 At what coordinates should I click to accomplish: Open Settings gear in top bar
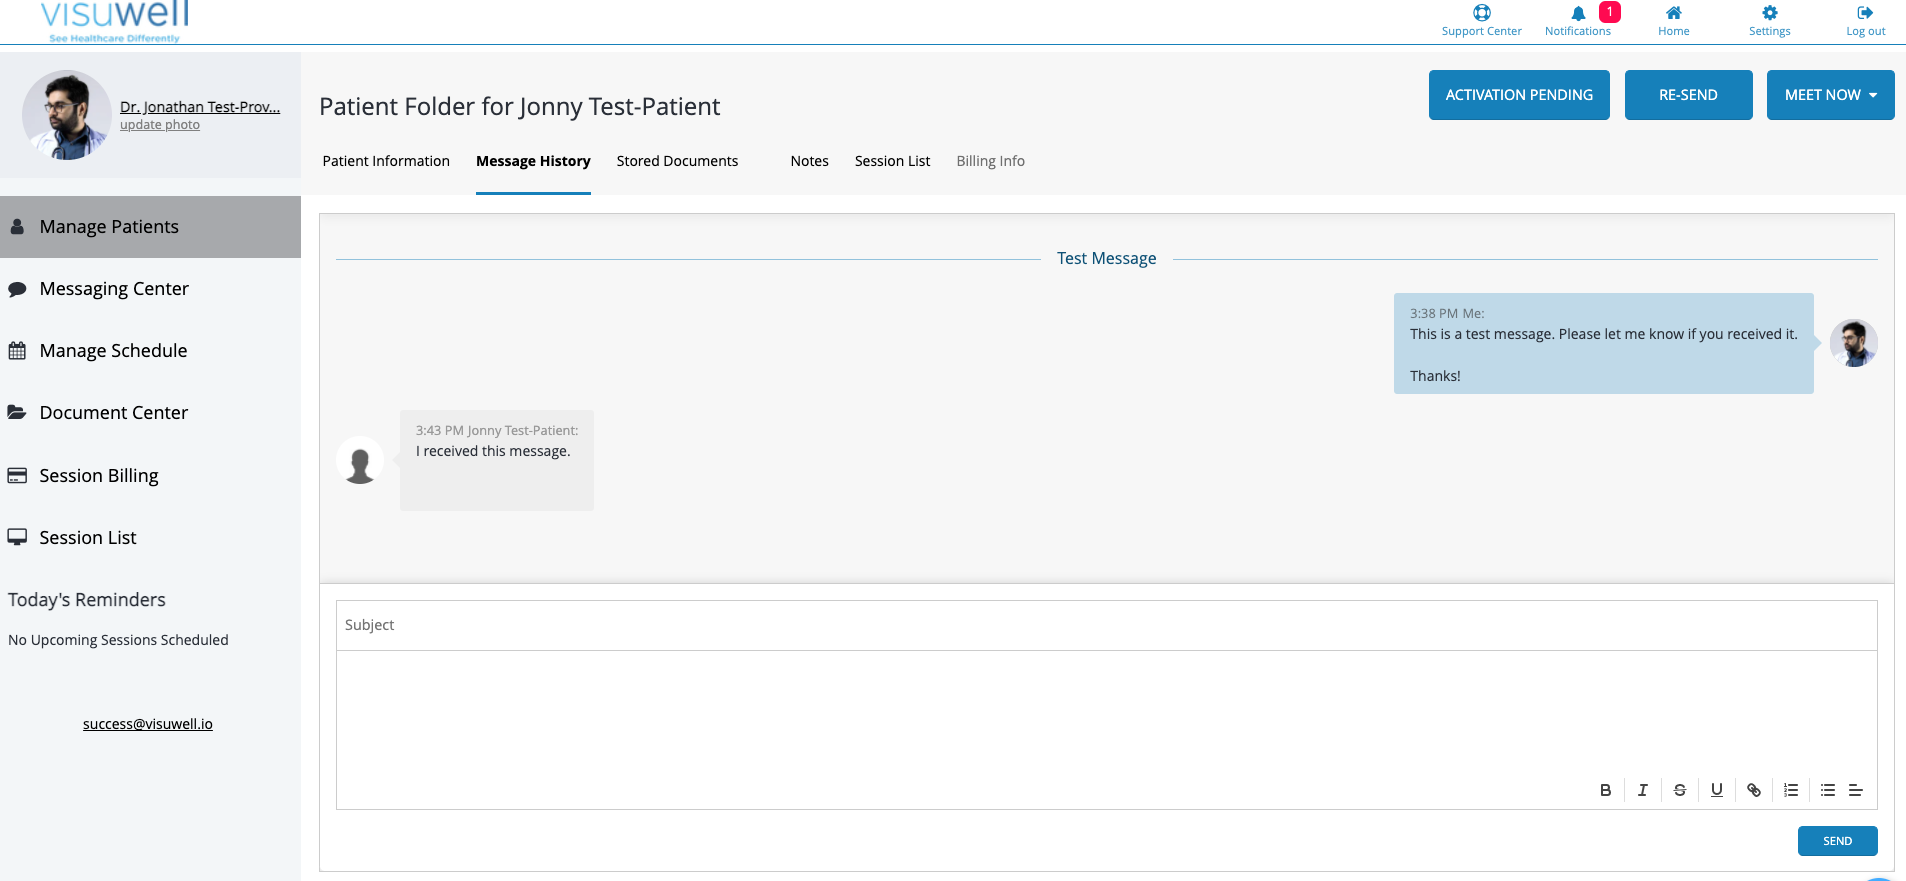point(1769,14)
